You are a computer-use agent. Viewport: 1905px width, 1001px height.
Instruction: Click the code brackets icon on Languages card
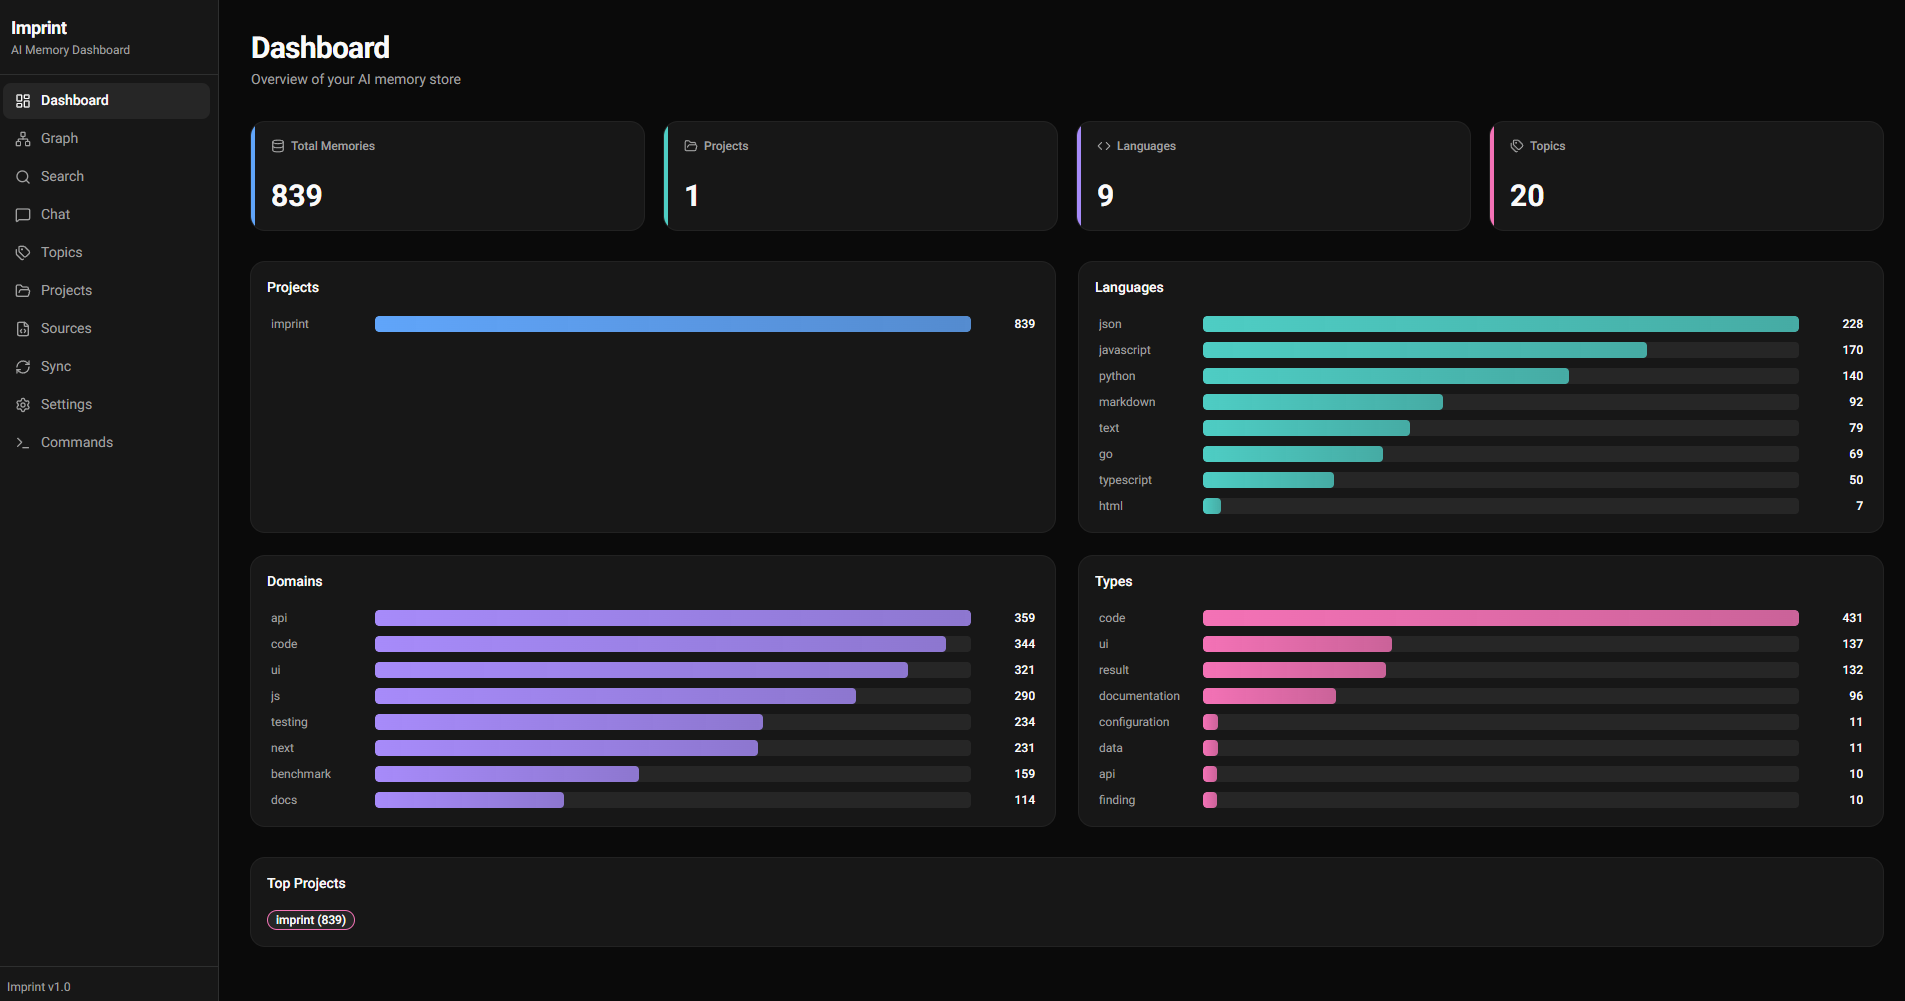[1105, 145]
